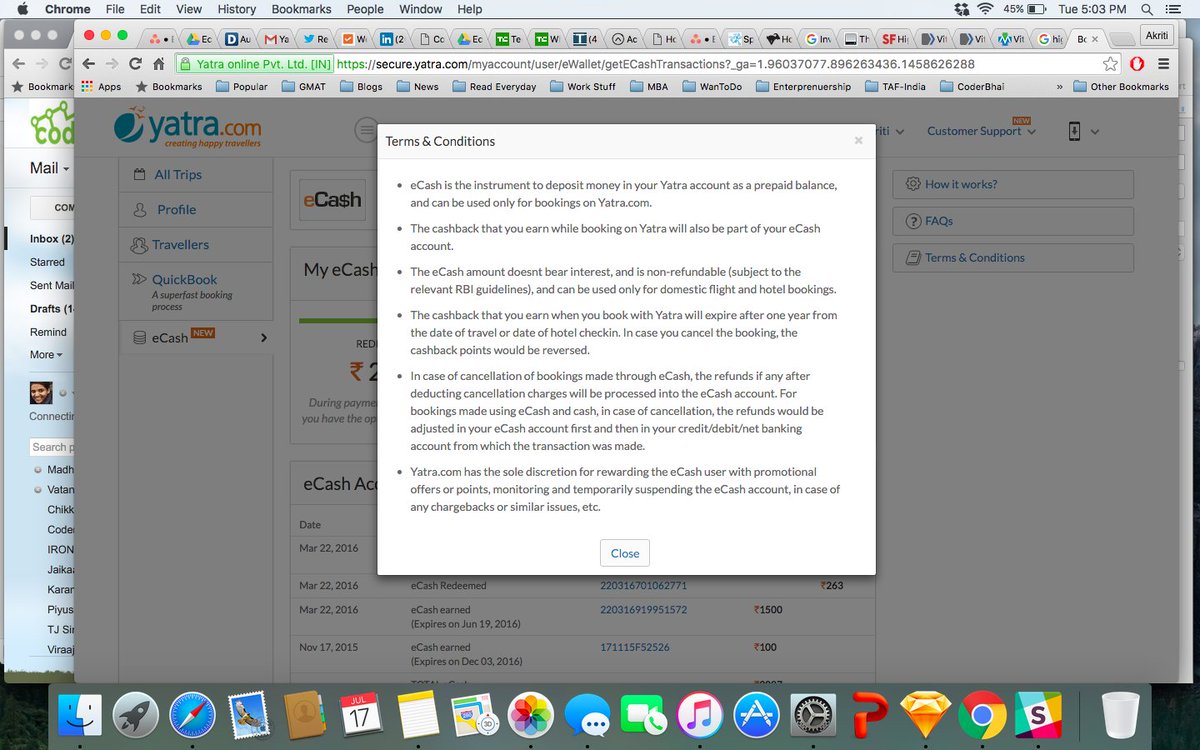1200x750 pixels.
Task: Open Contacts book in dock
Action: point(306,714)
